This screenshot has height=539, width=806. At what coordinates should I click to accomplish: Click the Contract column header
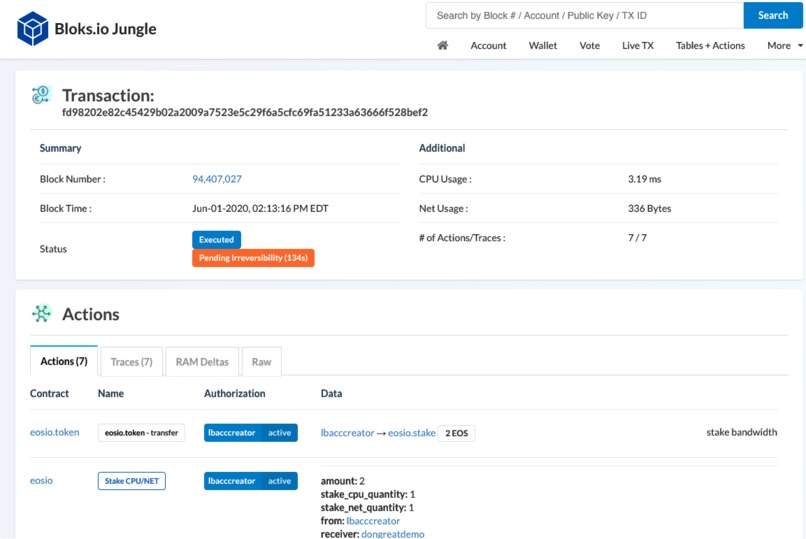49,393
